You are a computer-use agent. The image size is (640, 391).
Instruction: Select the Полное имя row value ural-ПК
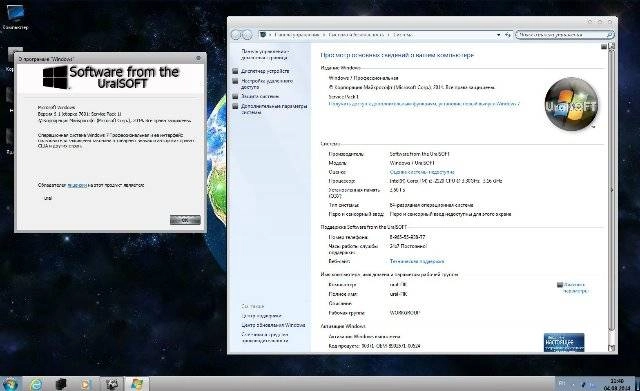[x=398, y=294]
